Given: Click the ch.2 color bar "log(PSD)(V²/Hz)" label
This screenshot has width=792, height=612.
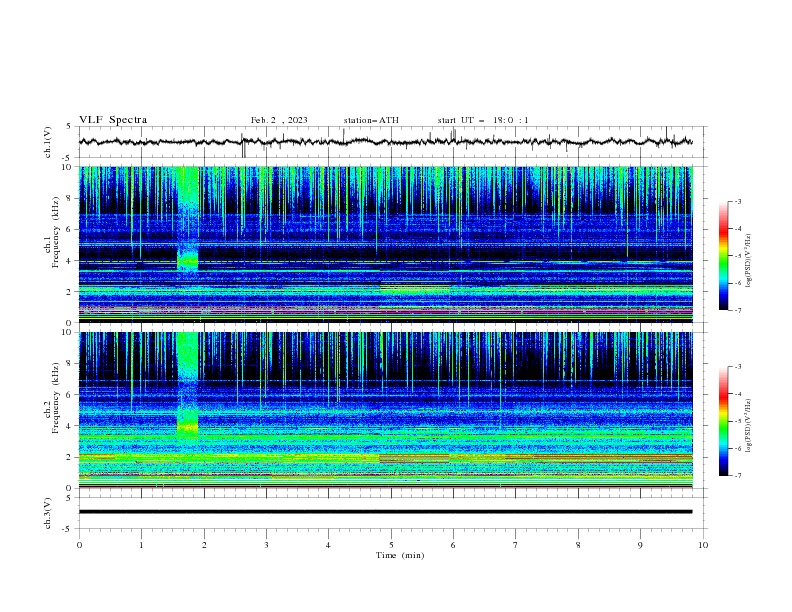Looking at the screenshot, I should (x=748, y=426).
